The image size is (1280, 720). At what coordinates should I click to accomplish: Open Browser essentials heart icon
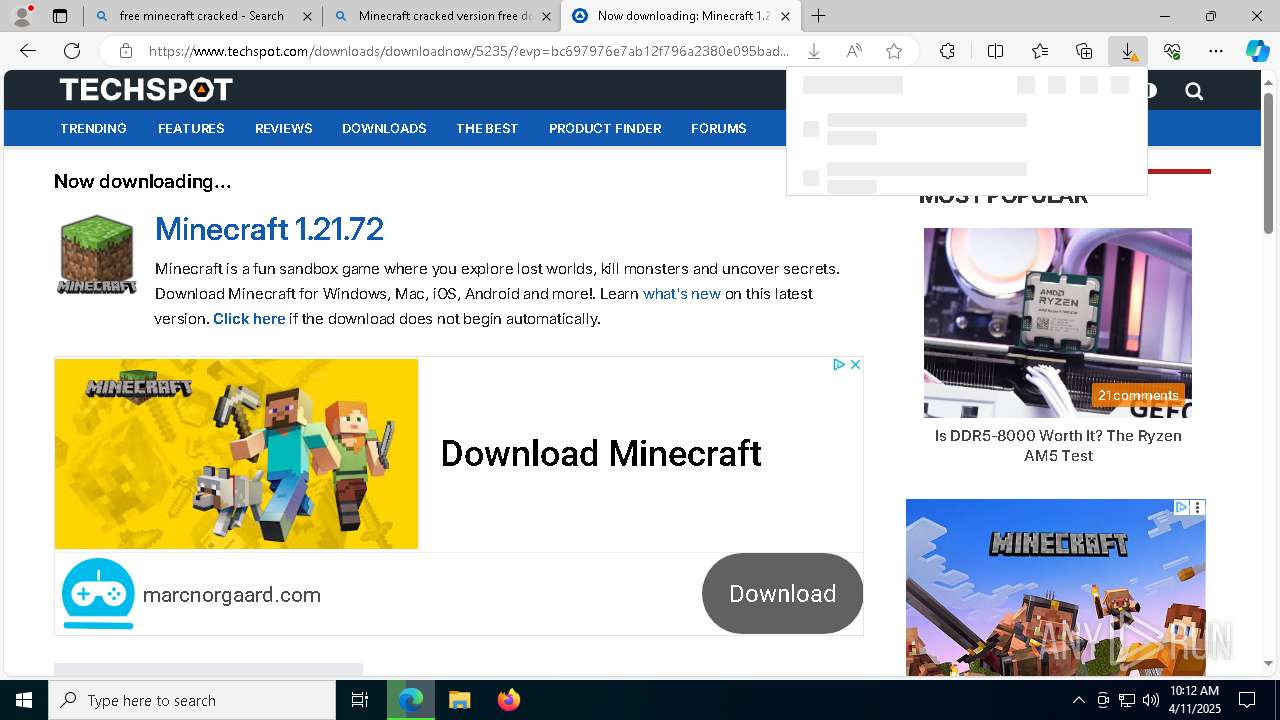(x=1172, y=51)
